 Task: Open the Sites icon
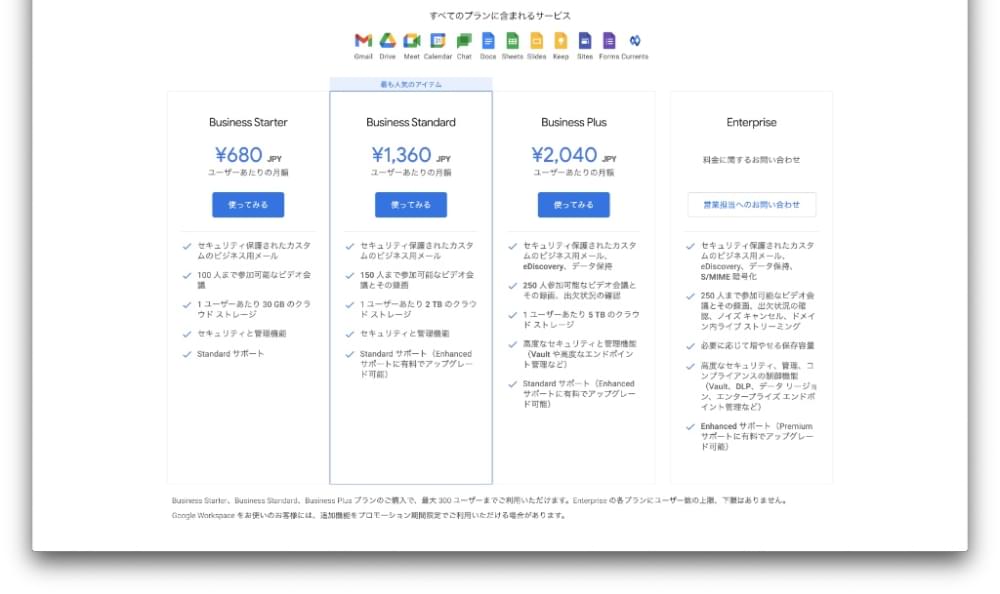pos(586,42)
